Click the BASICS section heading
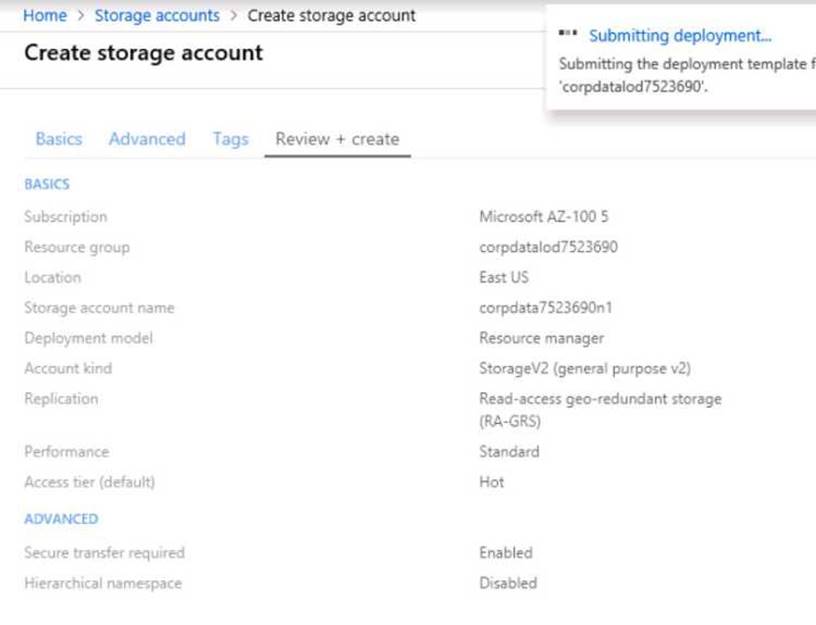816x625 pixels. point(47,184)
